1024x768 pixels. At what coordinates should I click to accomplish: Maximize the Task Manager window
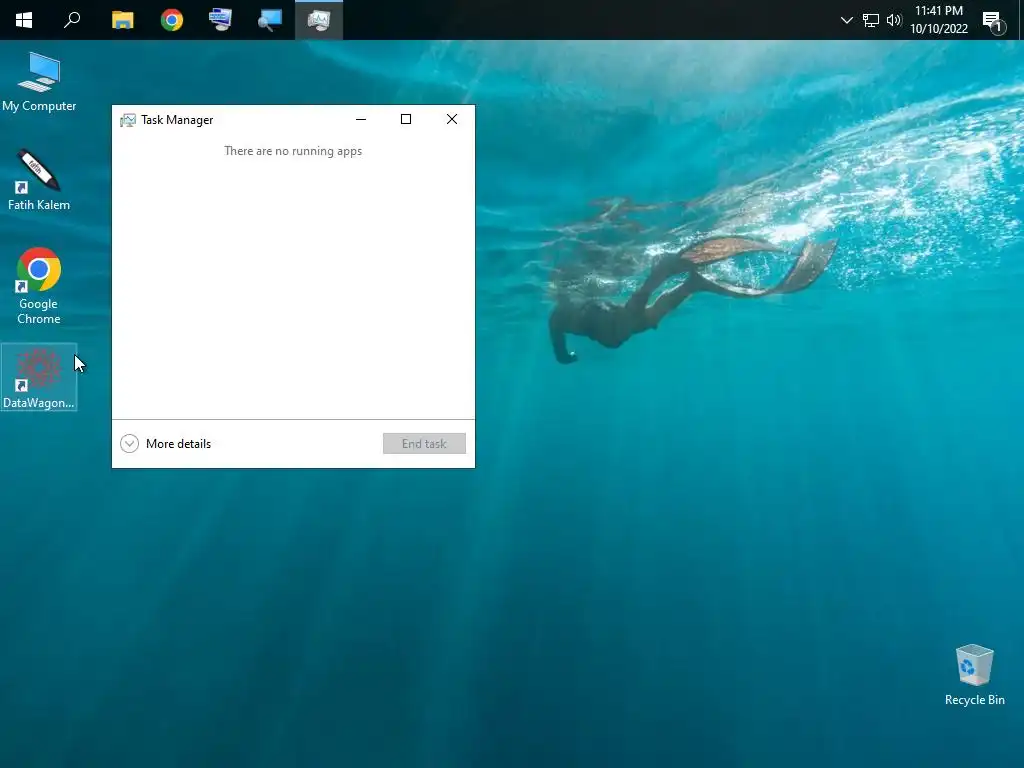coord(406,120)
